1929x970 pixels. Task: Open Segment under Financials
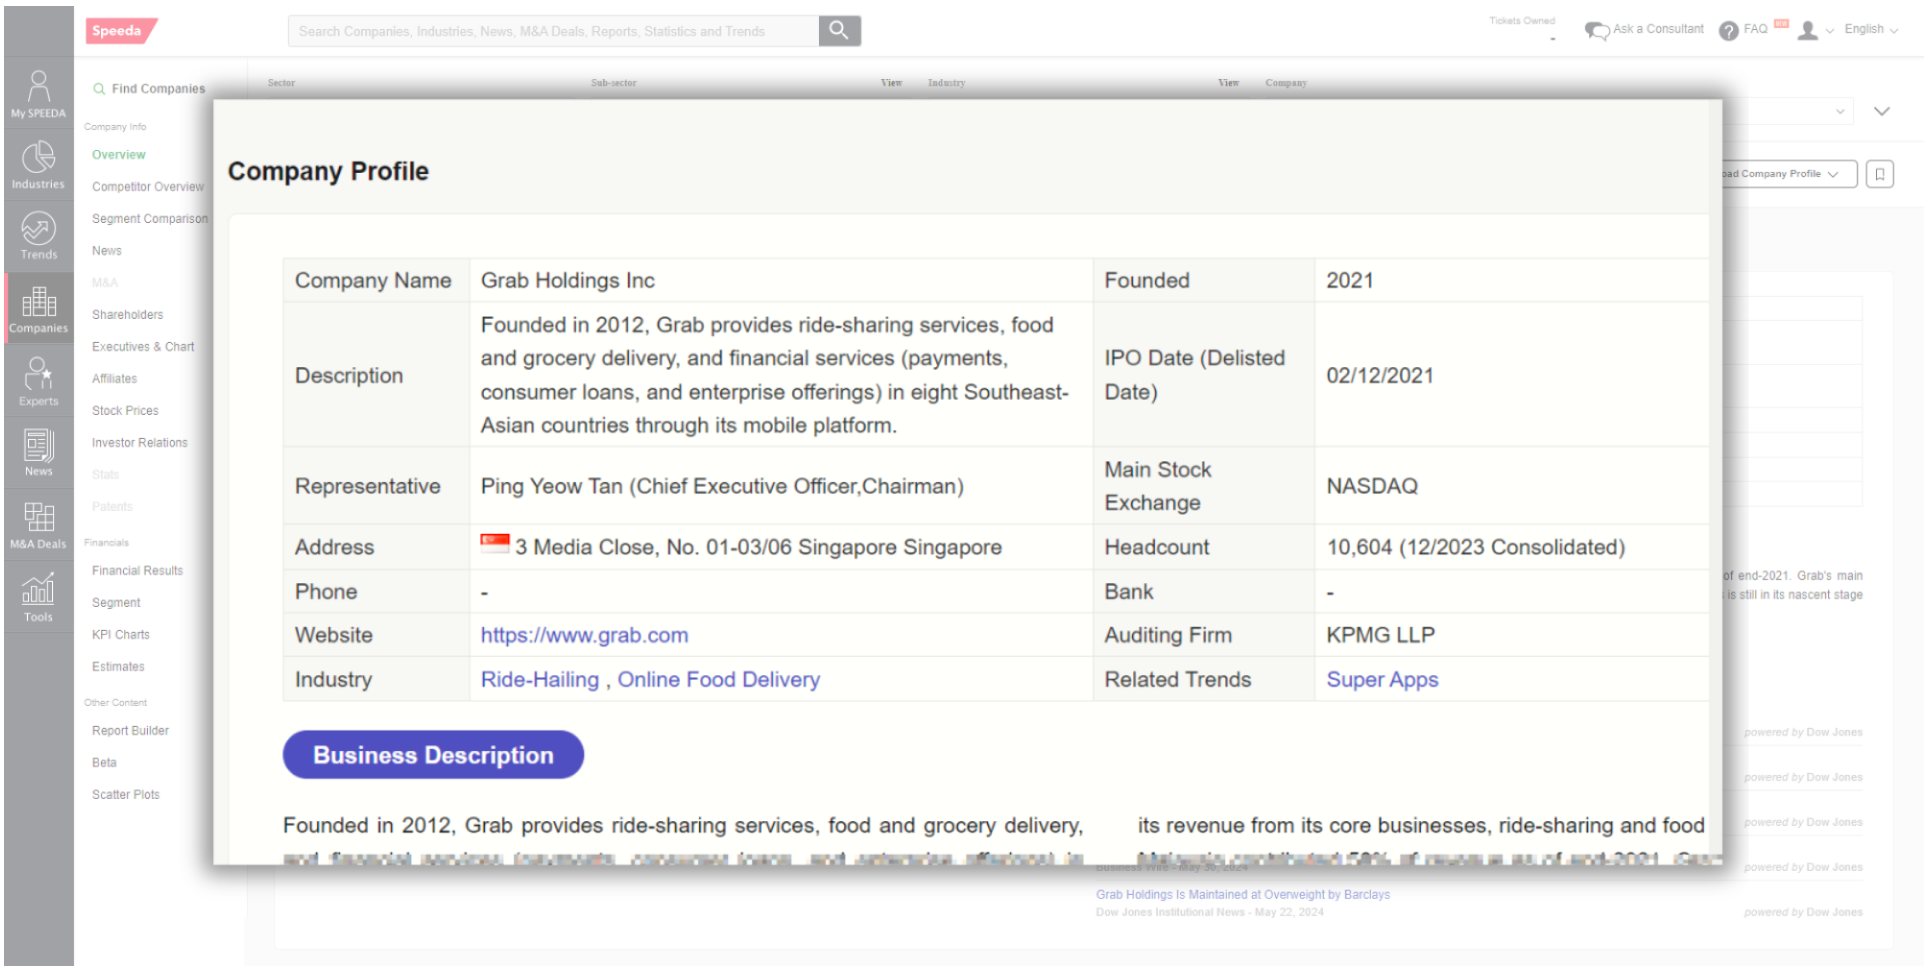pos(116,603)
